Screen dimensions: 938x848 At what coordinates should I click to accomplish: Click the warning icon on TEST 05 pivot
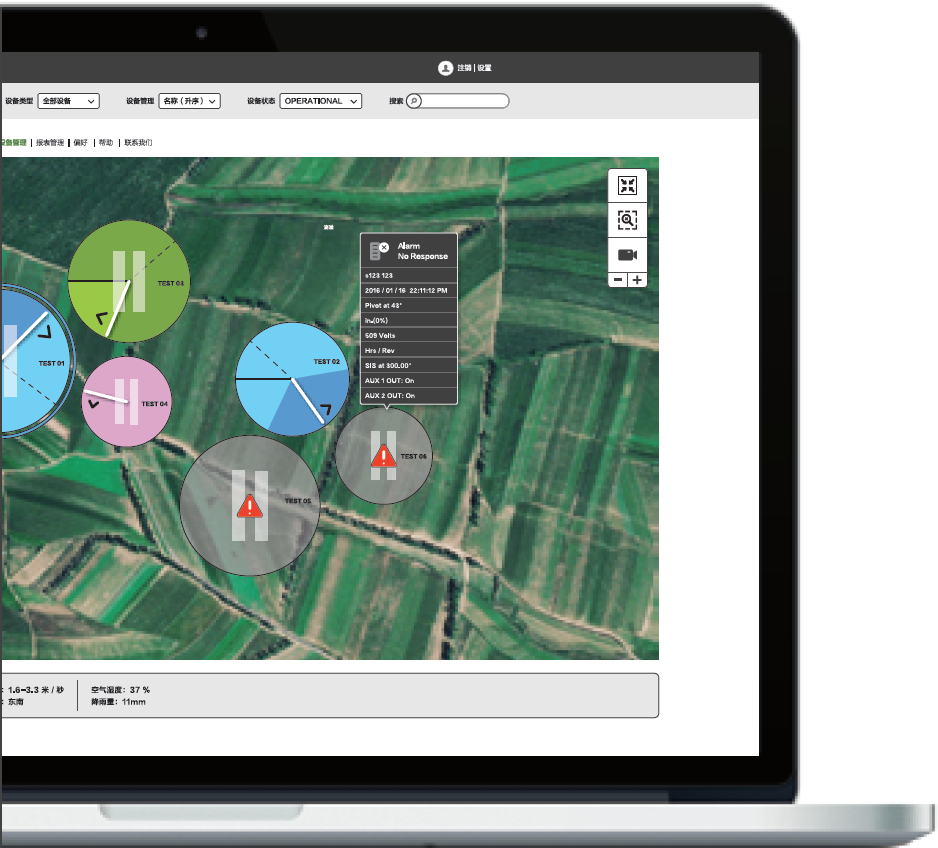pyautogui.click(x=249, y=507)
